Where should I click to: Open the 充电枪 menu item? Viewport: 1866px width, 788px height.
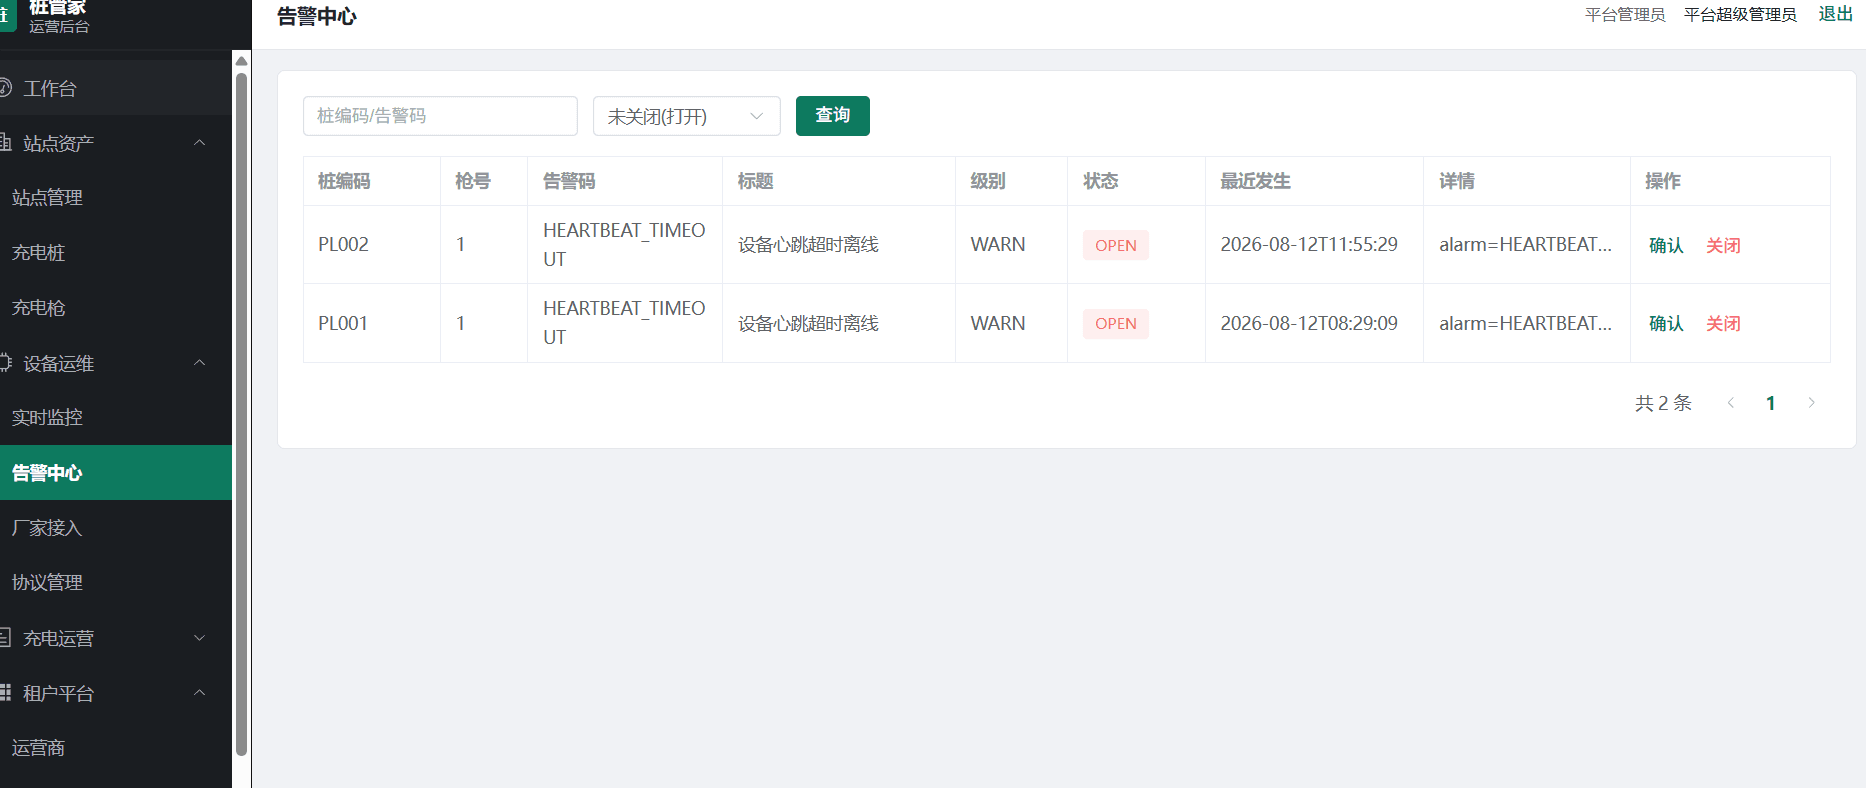[x=116, y=308]
